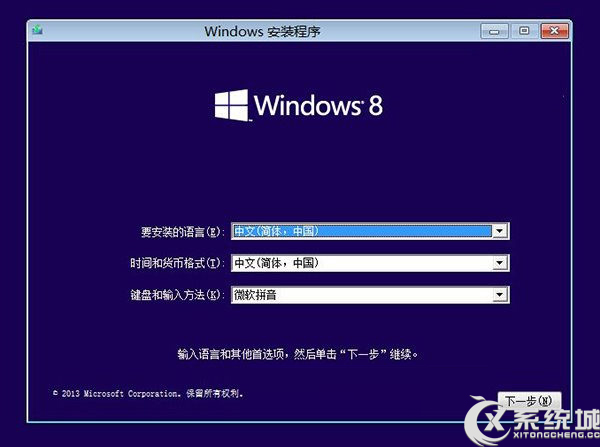The image size is (600, 447).
Task: Click the Windows 安装程序 title text
Action: (x=262, y=31)
